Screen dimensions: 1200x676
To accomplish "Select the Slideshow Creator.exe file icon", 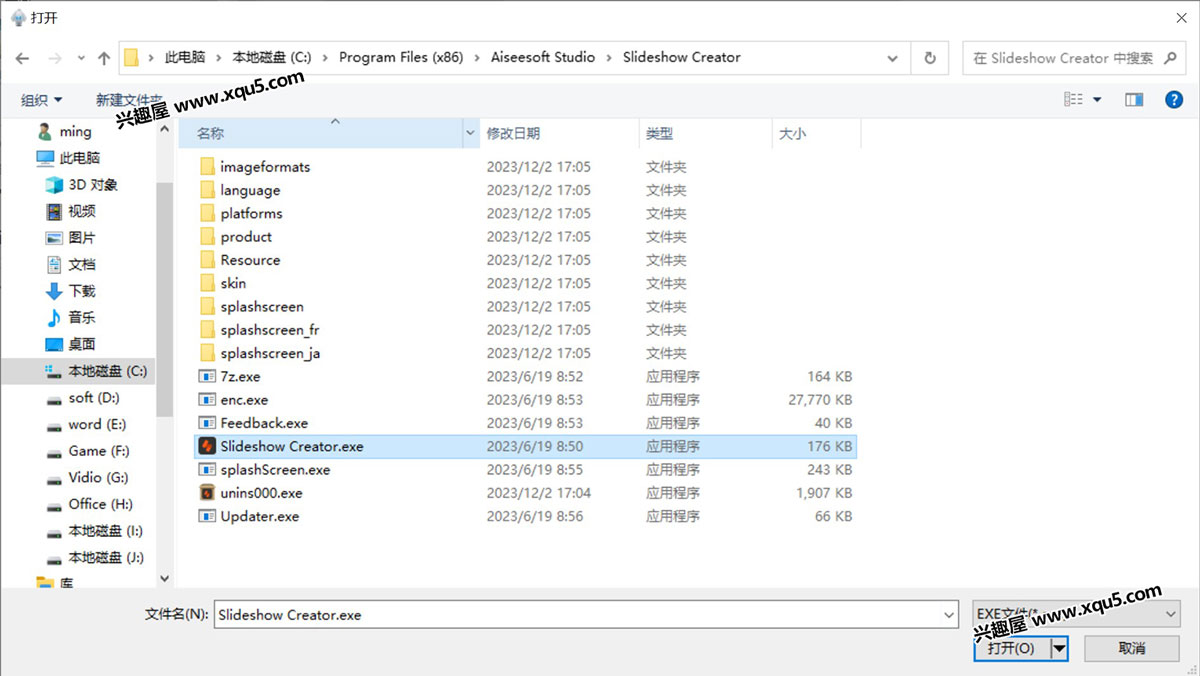I will (207, 446).
